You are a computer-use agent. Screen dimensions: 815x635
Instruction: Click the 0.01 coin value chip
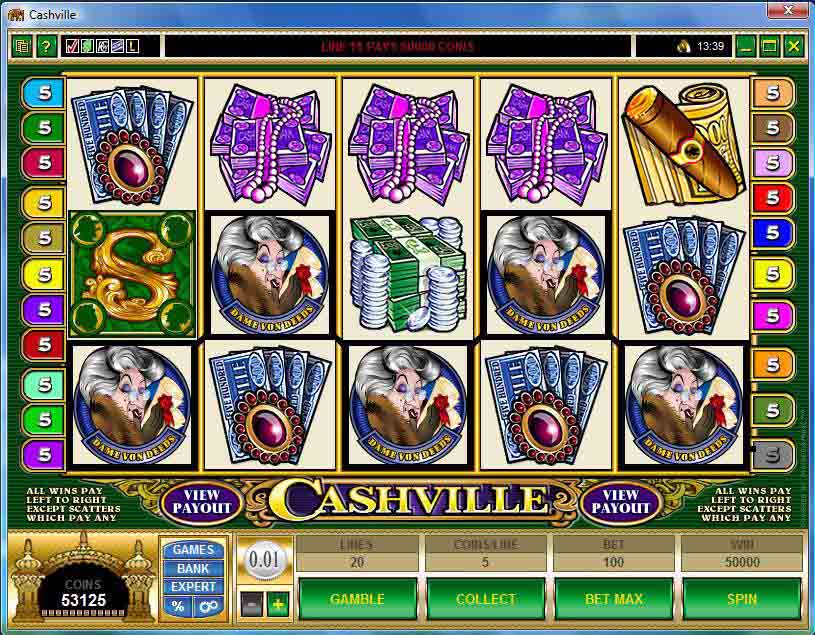264,560
